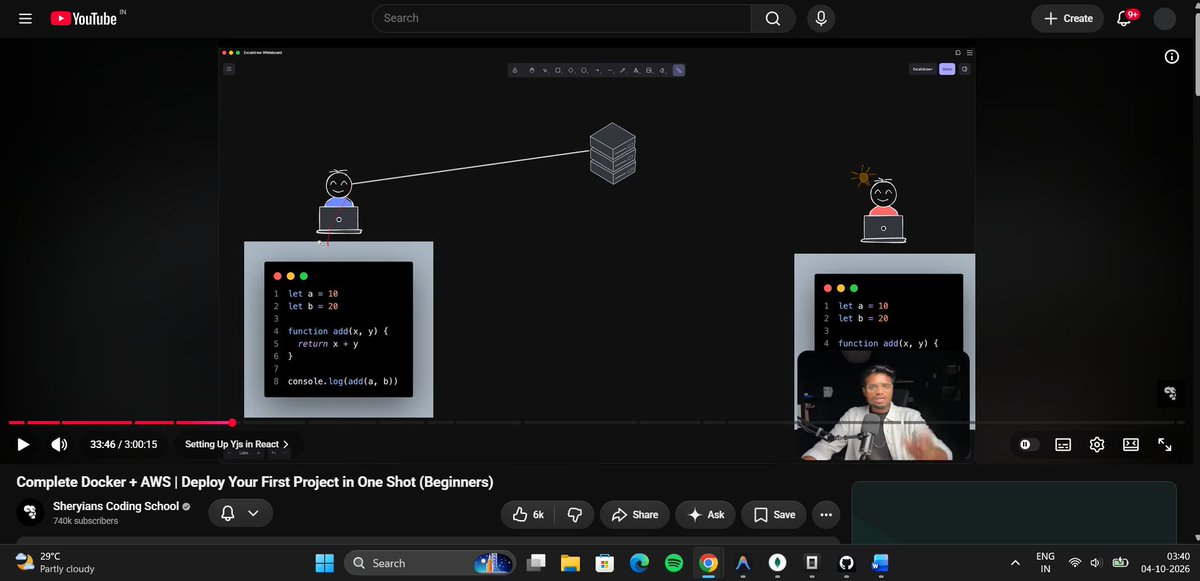Open the Sheryians Coding School channel avatar
The height and width of the screenshot is (581, 1200).
click(x=31, y=513)
